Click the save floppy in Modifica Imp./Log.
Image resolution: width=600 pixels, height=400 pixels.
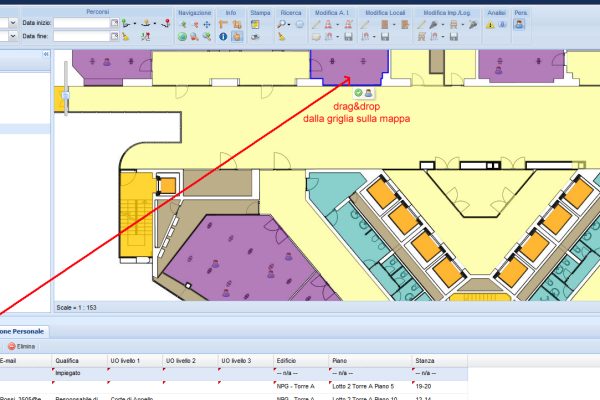[454, 37]
